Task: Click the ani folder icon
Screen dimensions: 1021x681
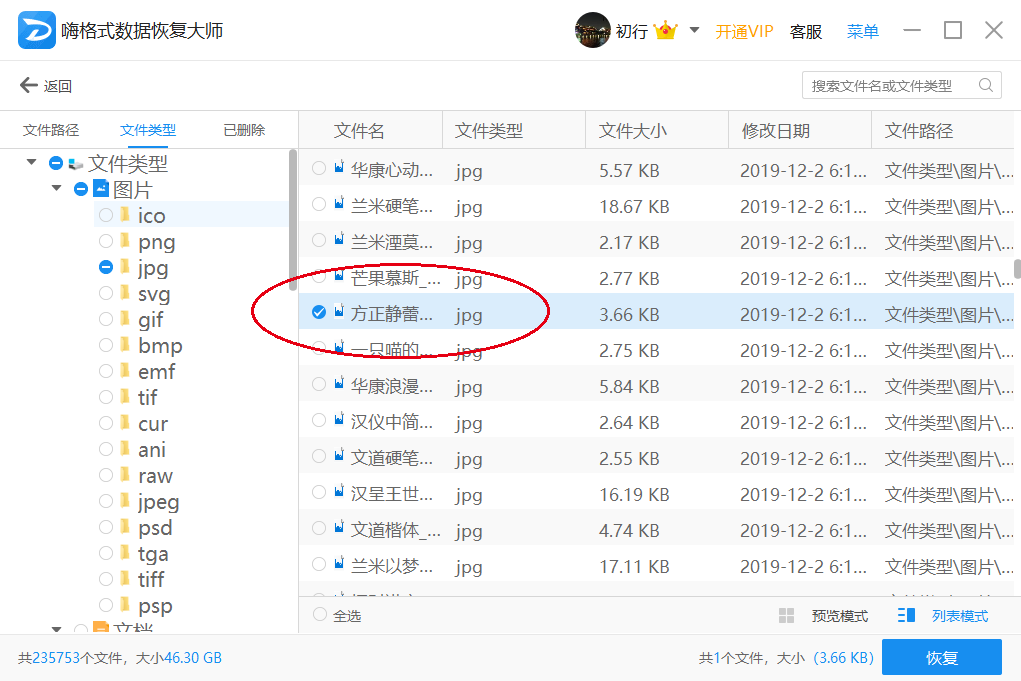Action: click(x=125, y=448)
